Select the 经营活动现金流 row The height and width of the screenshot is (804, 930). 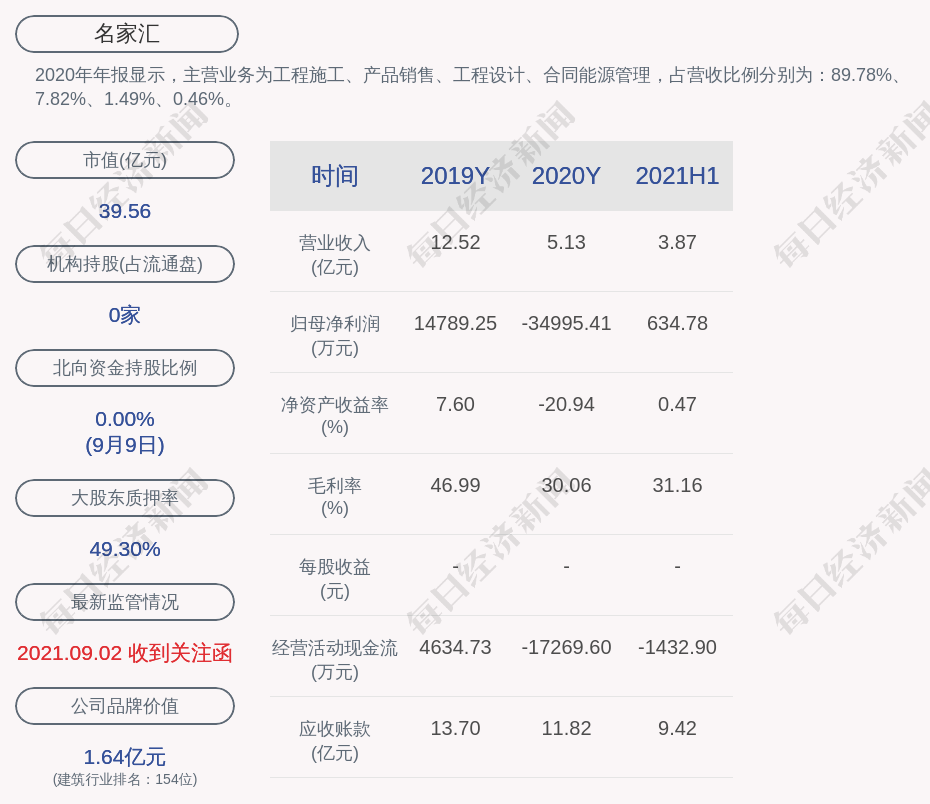tap(334, 659)
